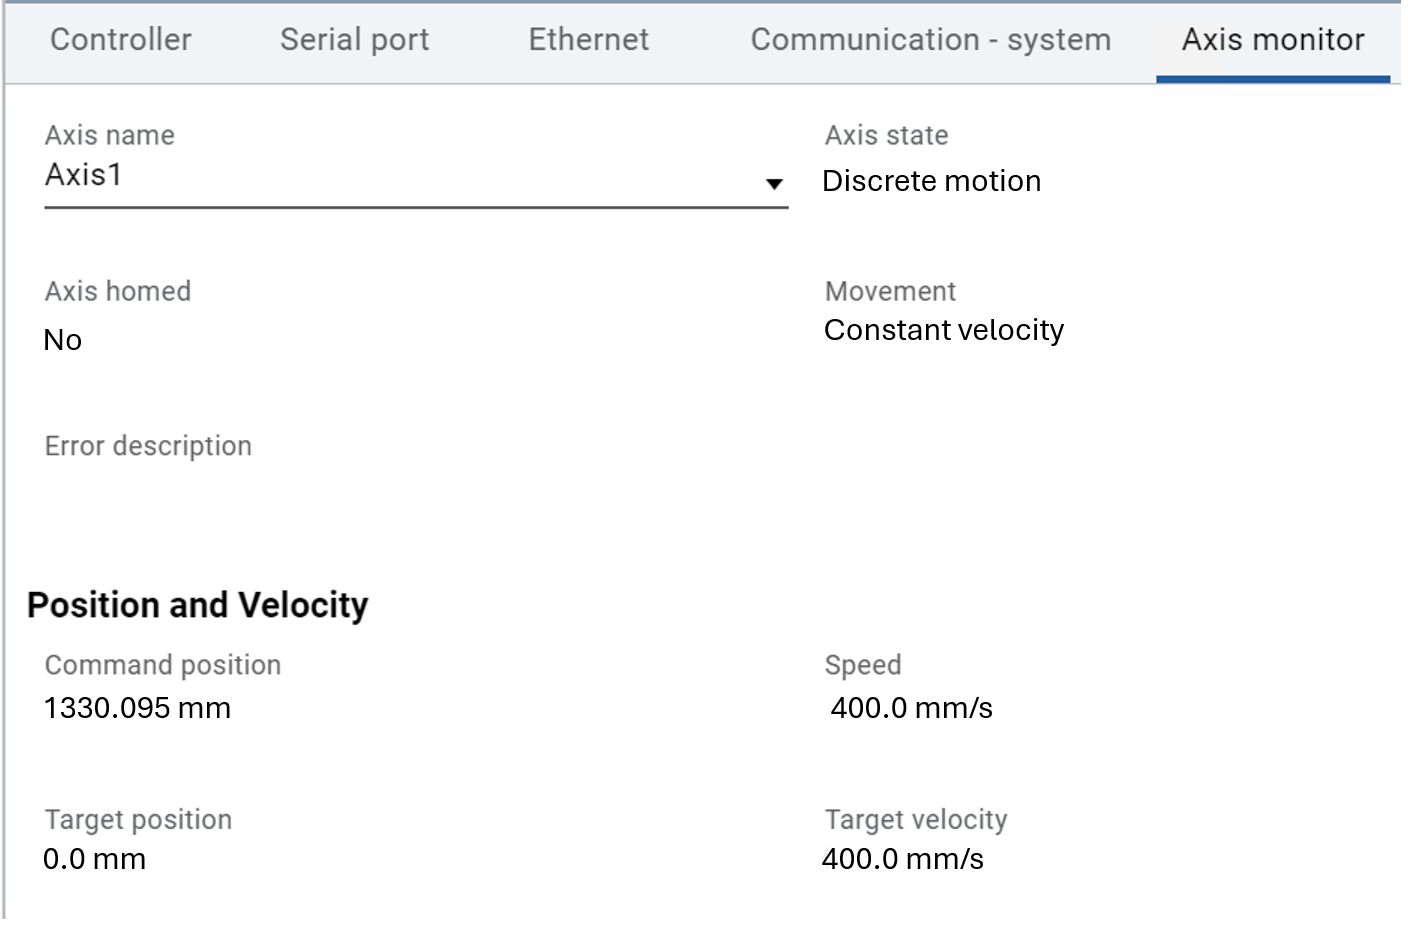
Task: Click the Target velocity value
Action: pyautogui.click(x=902, y=859)
